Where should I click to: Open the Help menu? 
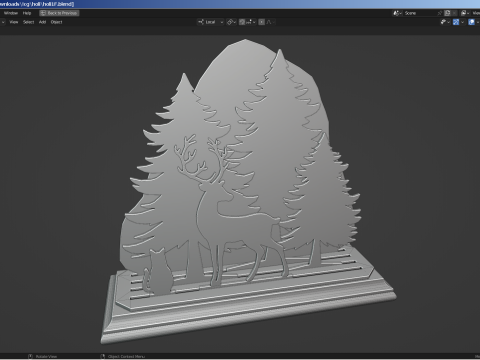pos(27,13)
